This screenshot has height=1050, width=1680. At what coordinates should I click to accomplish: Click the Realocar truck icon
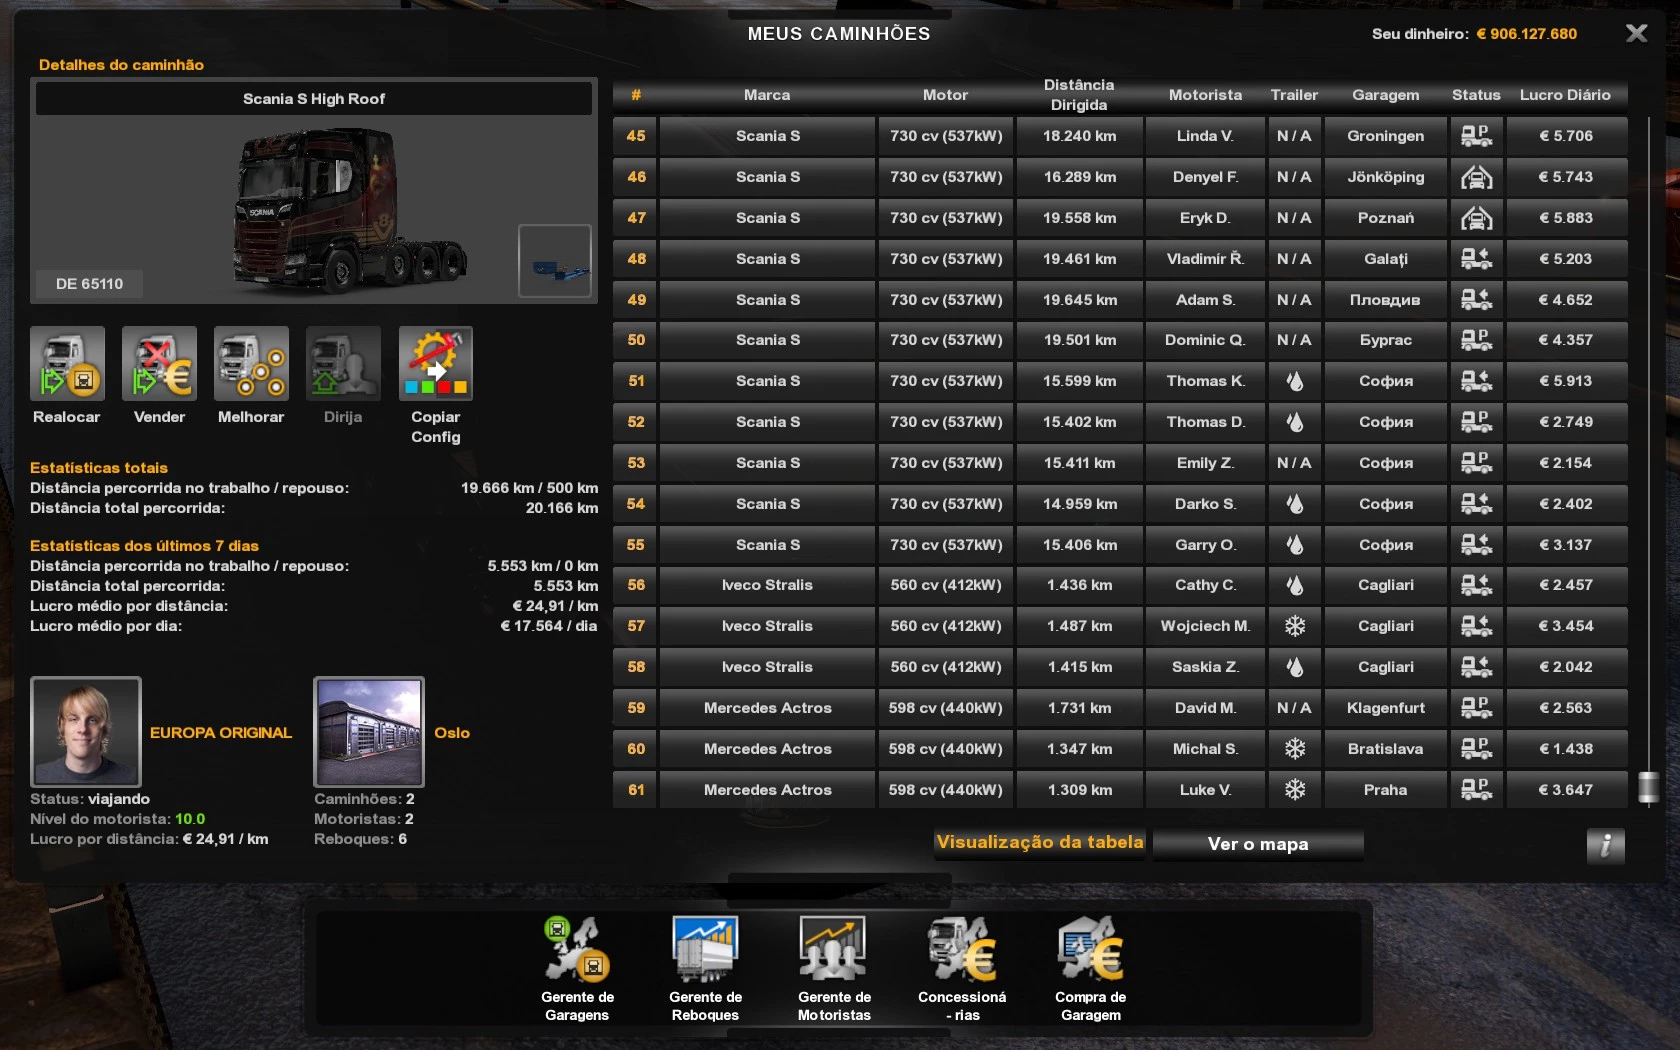(67, 364)
